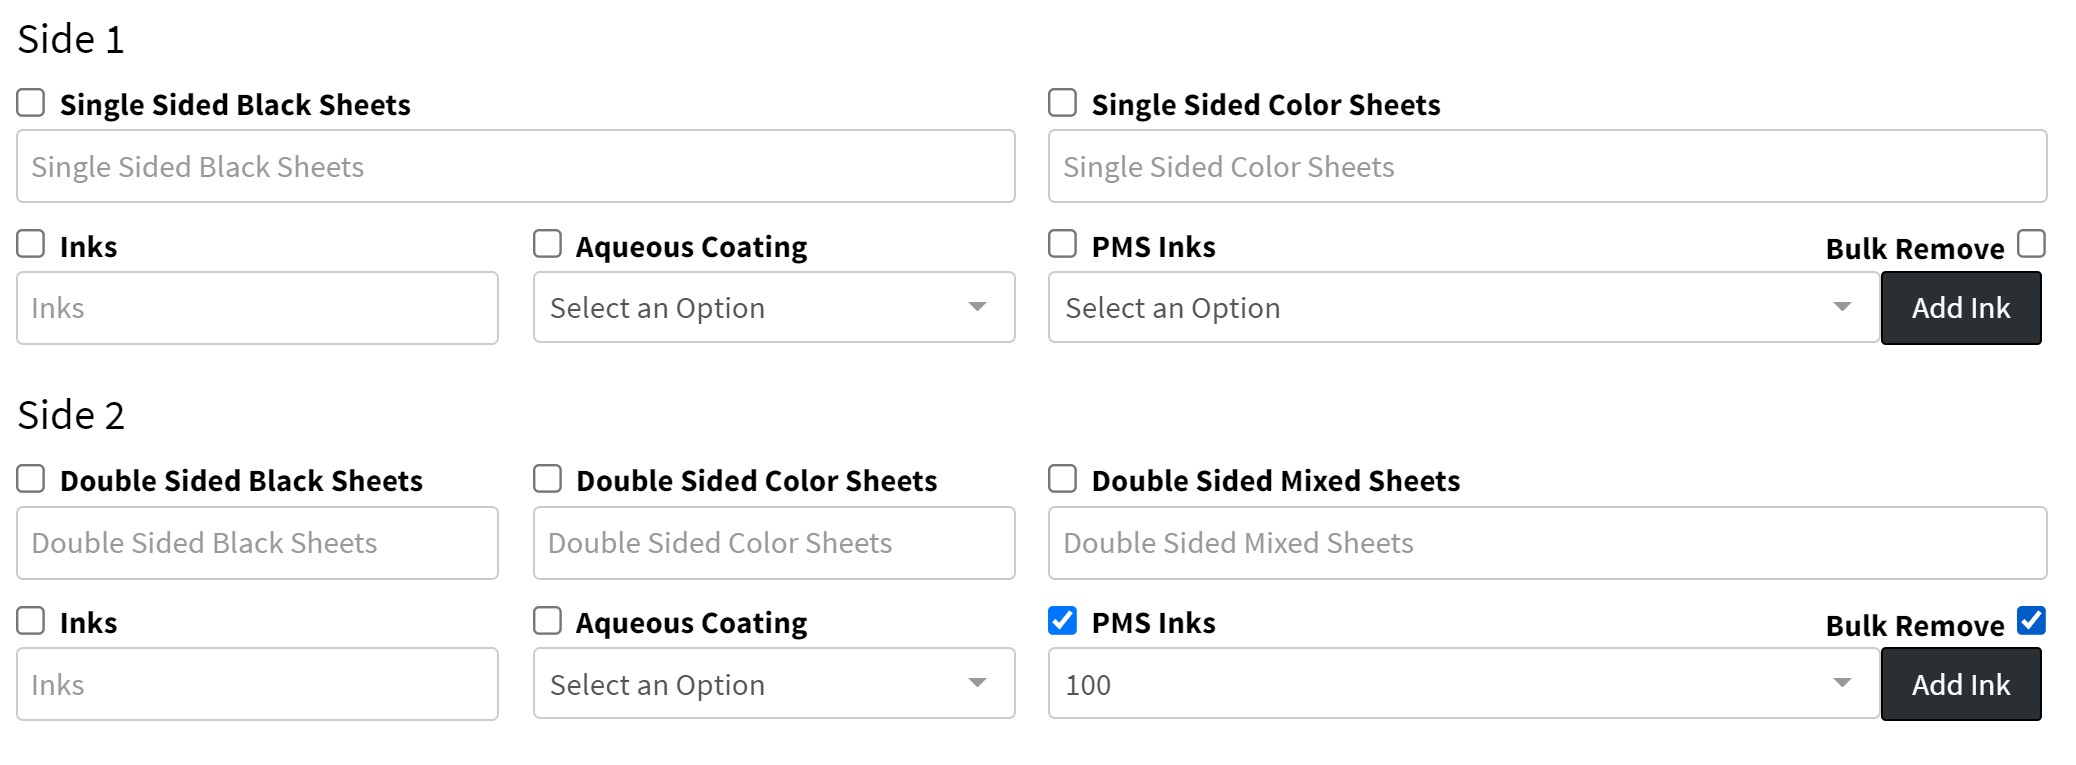Expand Side 2 PMS Inks dropdown showing 100
2076x765 pixels.
tap(1462, 684)
